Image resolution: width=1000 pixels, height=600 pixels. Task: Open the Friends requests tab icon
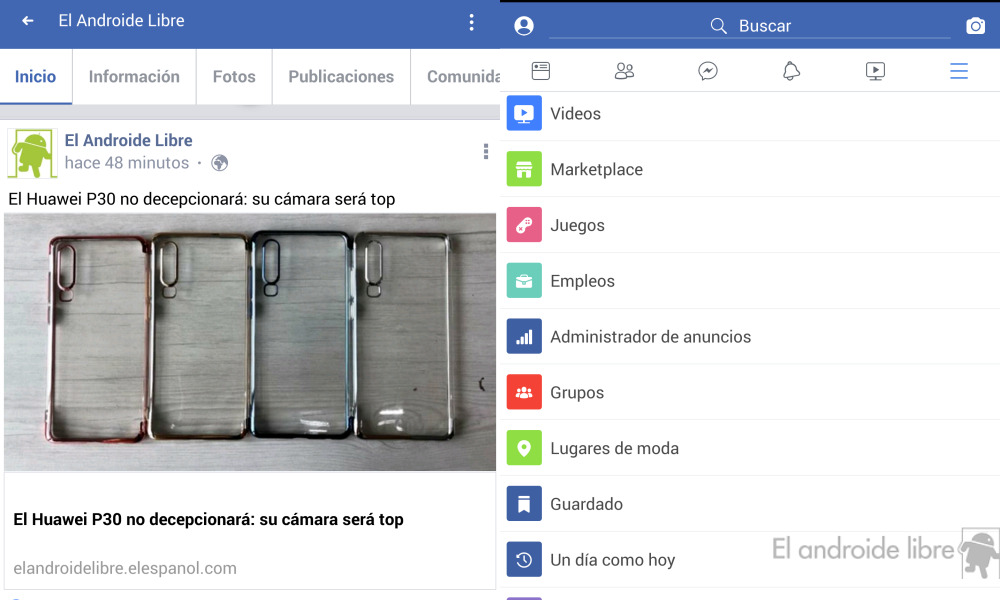624,71
